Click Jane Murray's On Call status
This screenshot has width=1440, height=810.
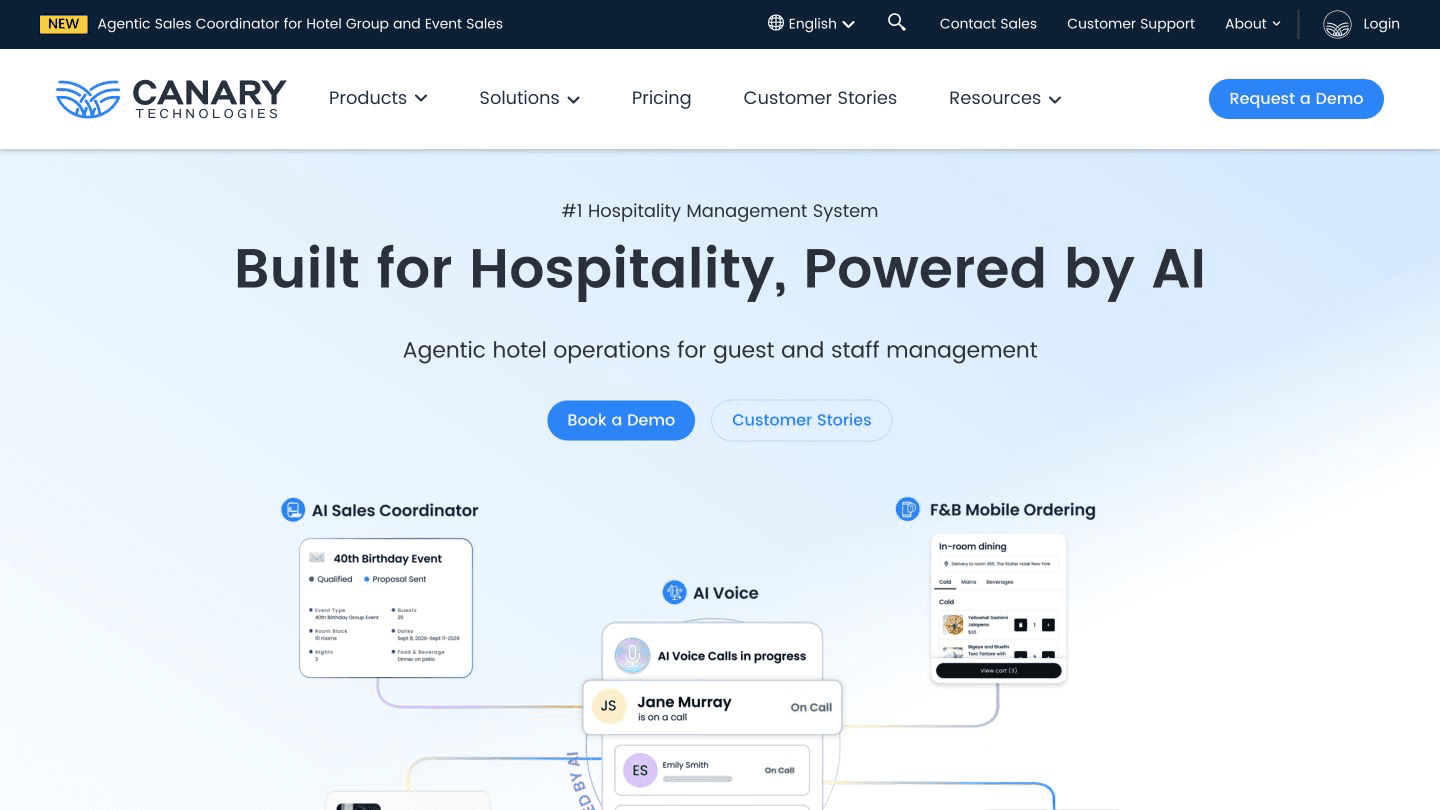pos(811,707)
